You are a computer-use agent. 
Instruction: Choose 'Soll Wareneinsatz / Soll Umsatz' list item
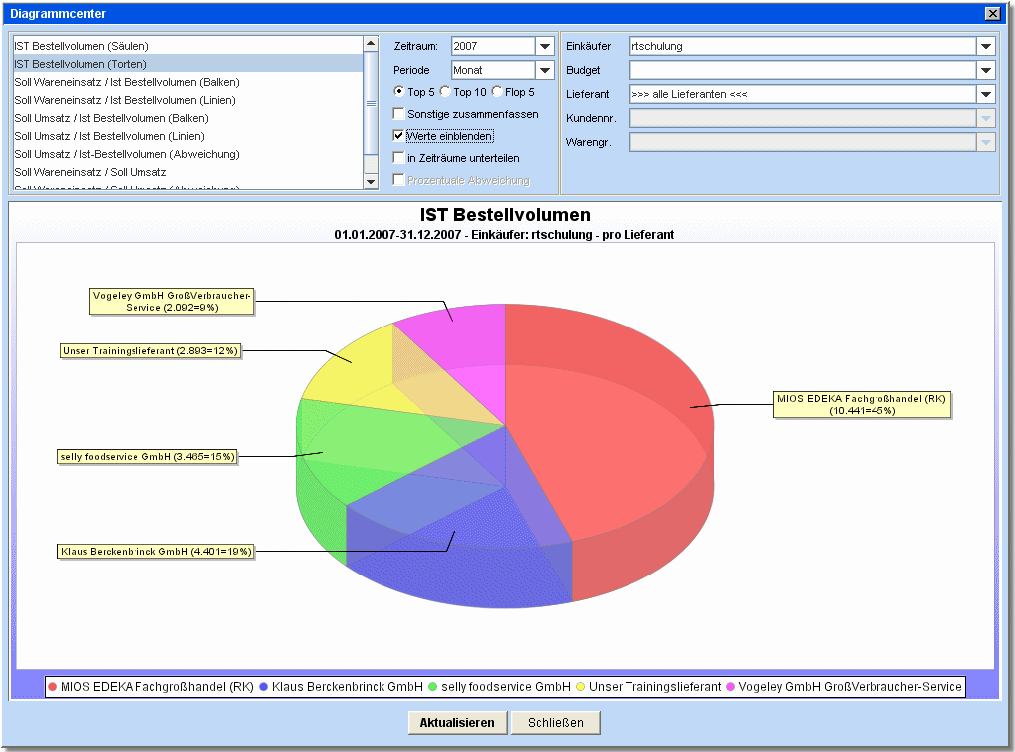tap(90, 172)
